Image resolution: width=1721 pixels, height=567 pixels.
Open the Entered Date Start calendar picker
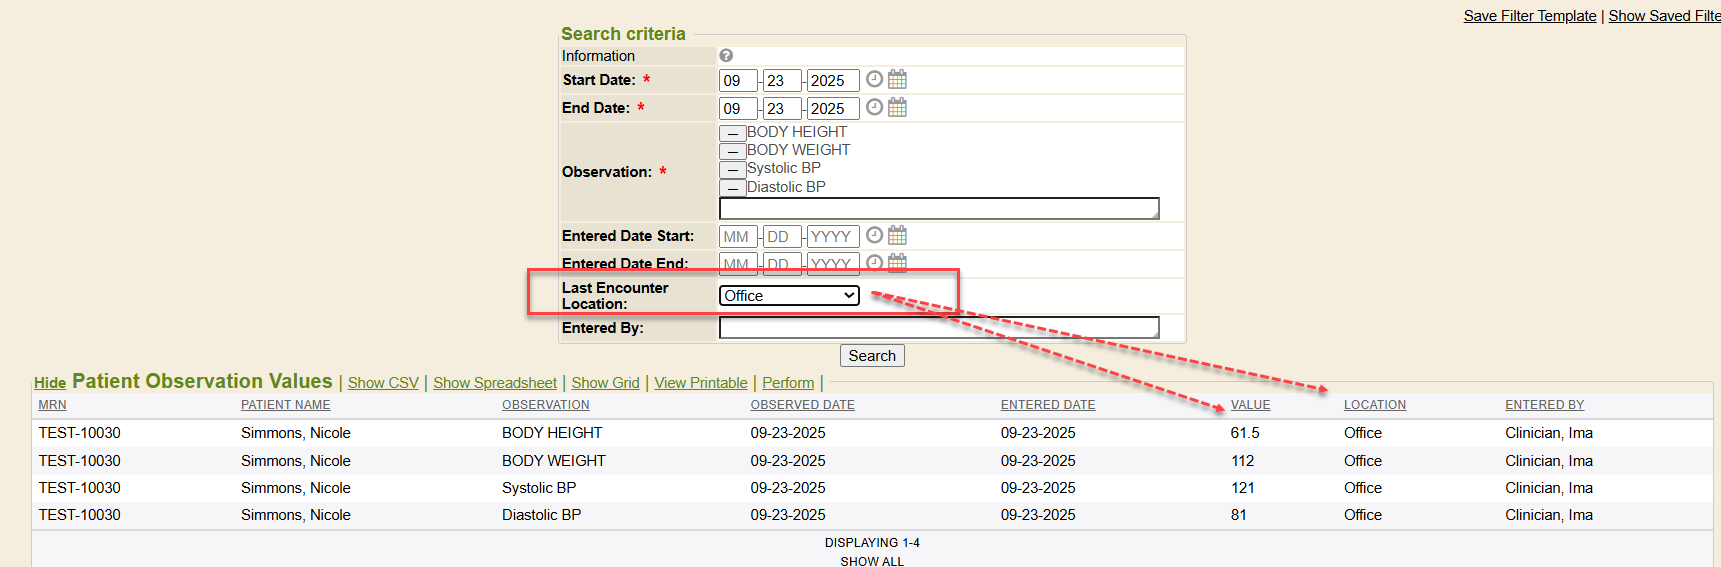click(897, 235)
